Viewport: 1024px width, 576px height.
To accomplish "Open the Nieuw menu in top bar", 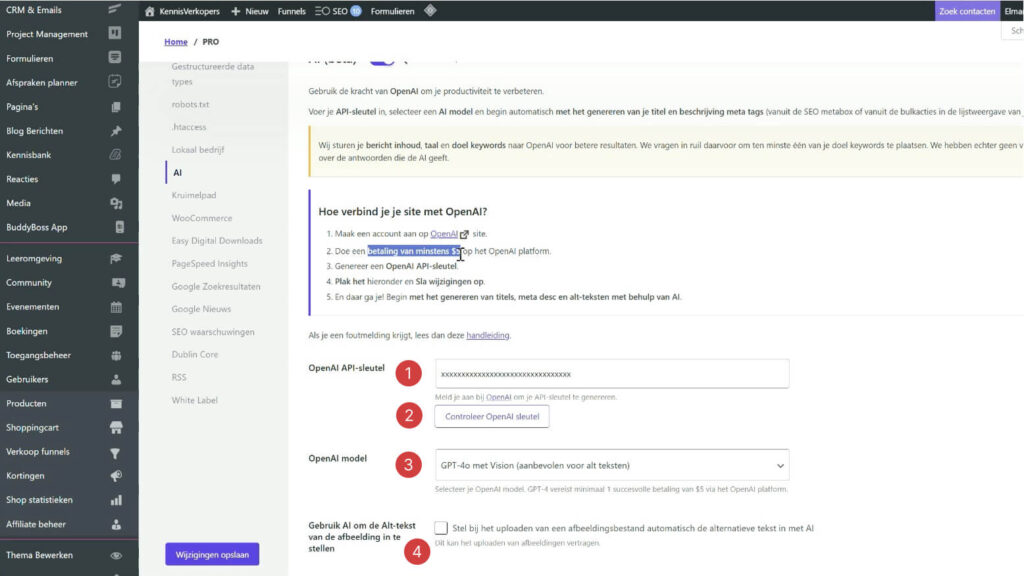I will pos(249,11).
